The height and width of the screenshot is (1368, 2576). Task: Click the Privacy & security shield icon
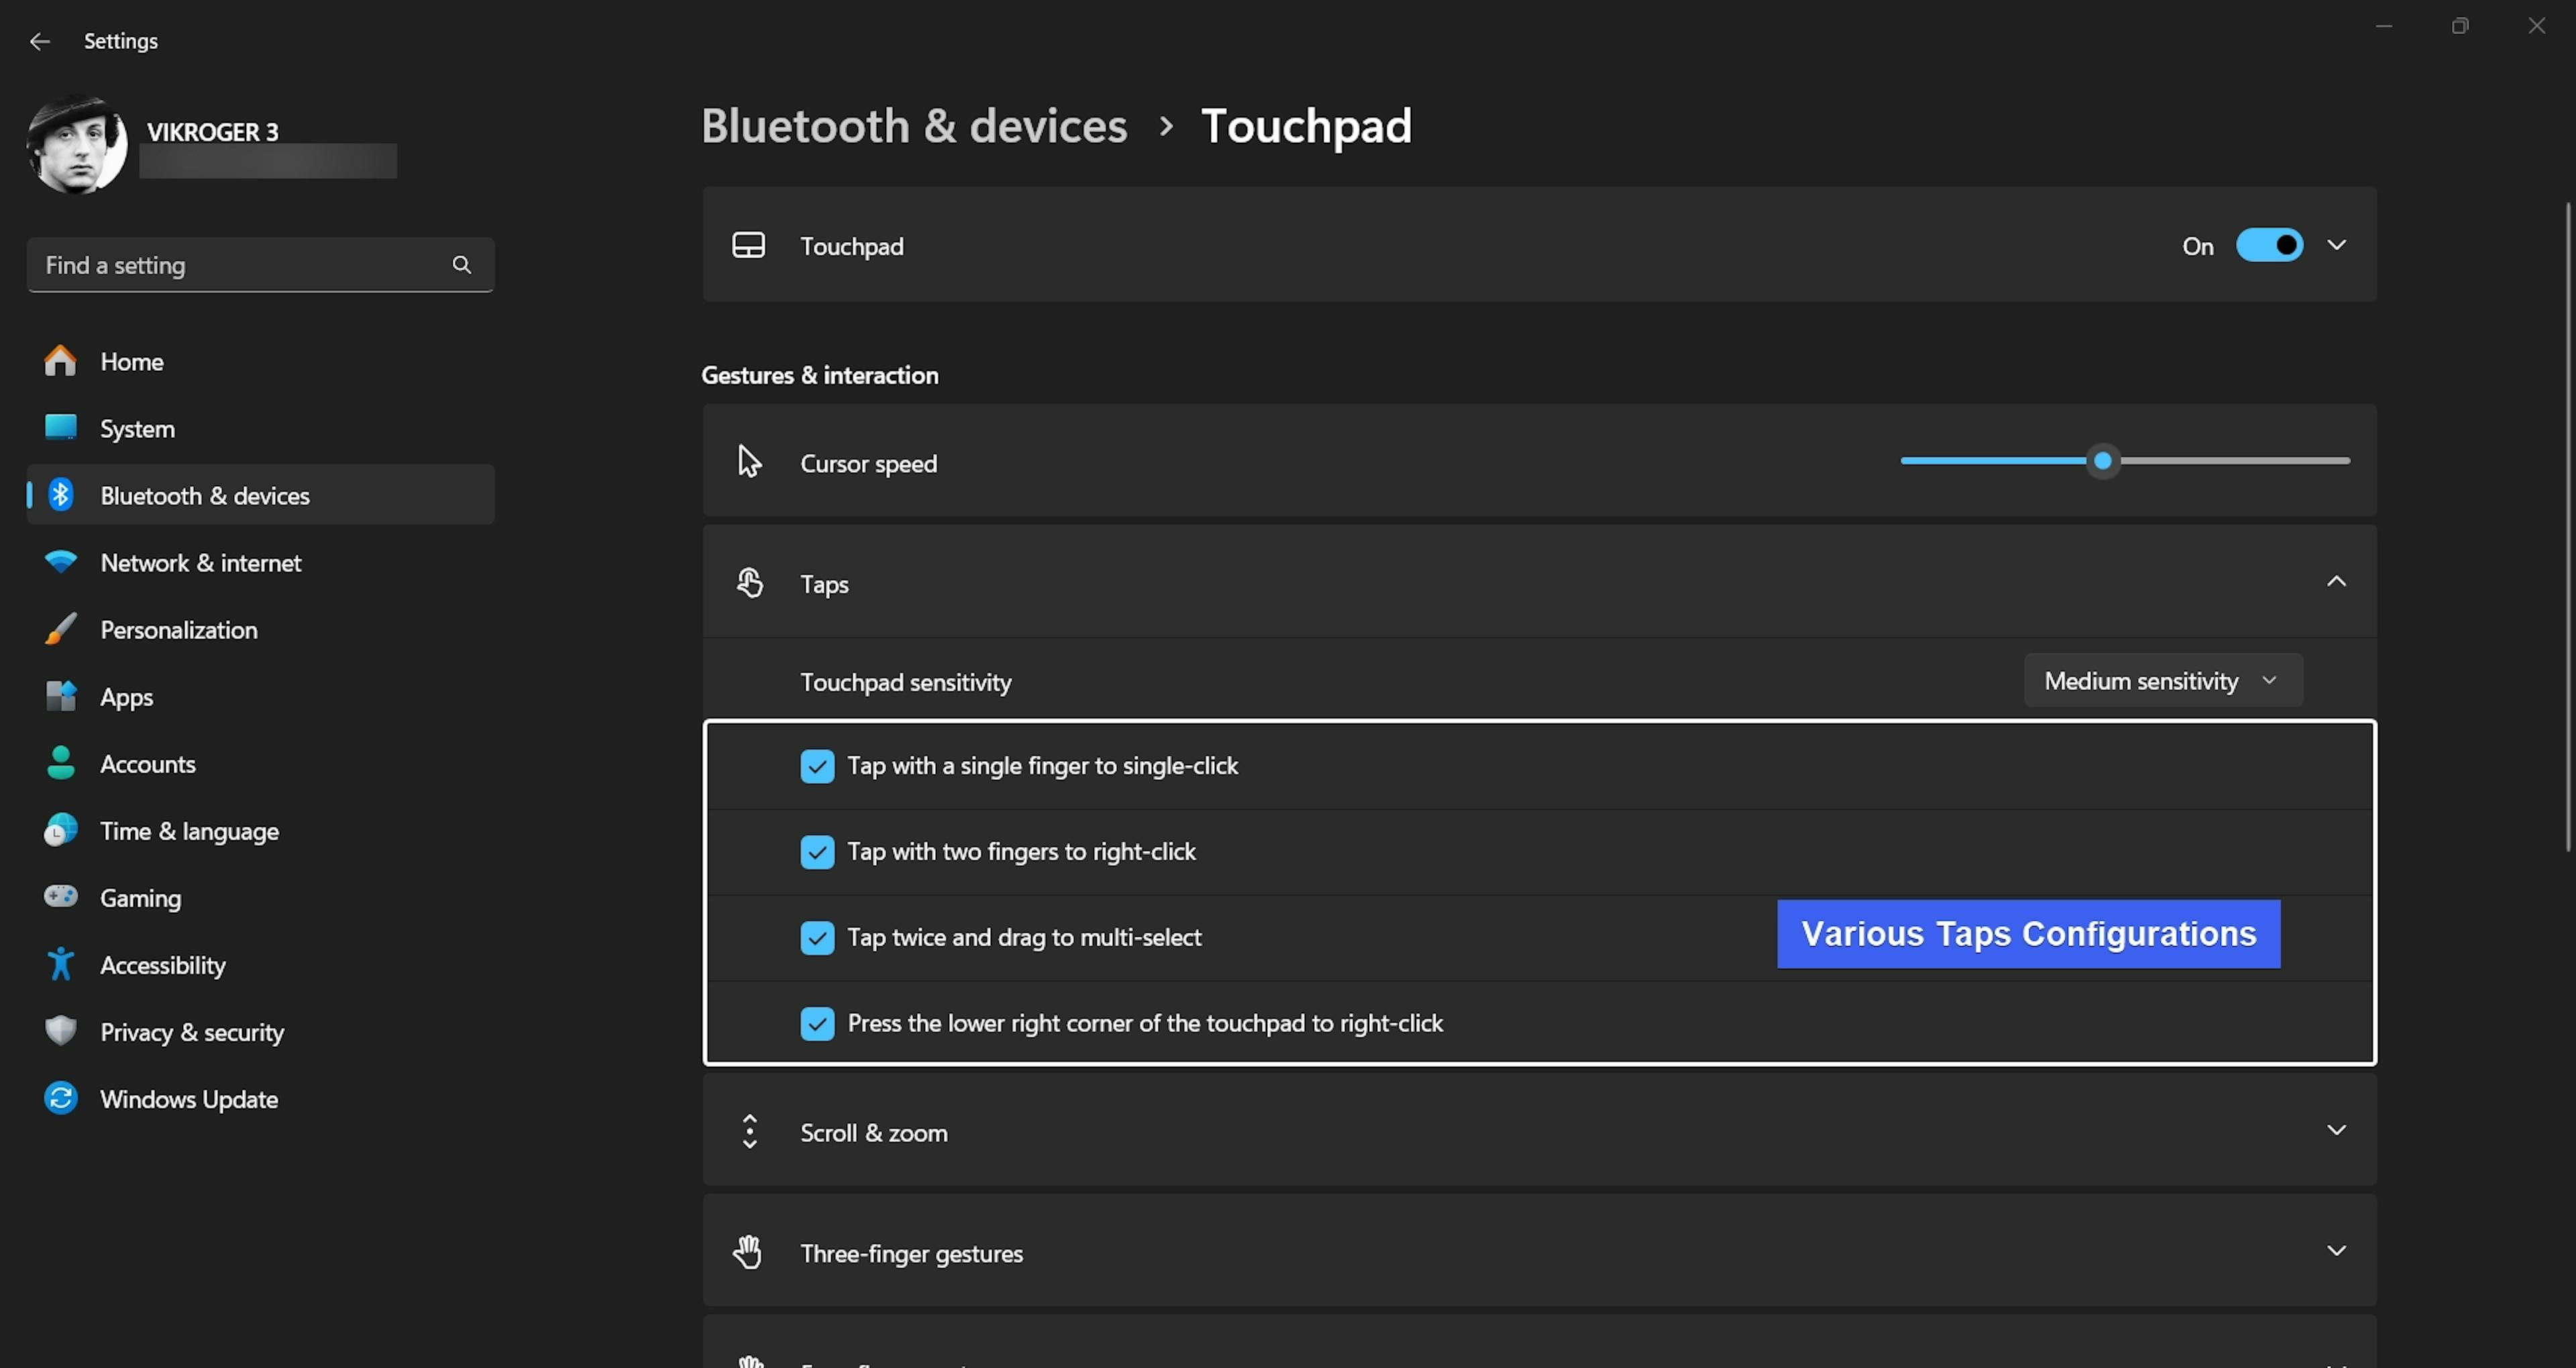(60, 1031)
